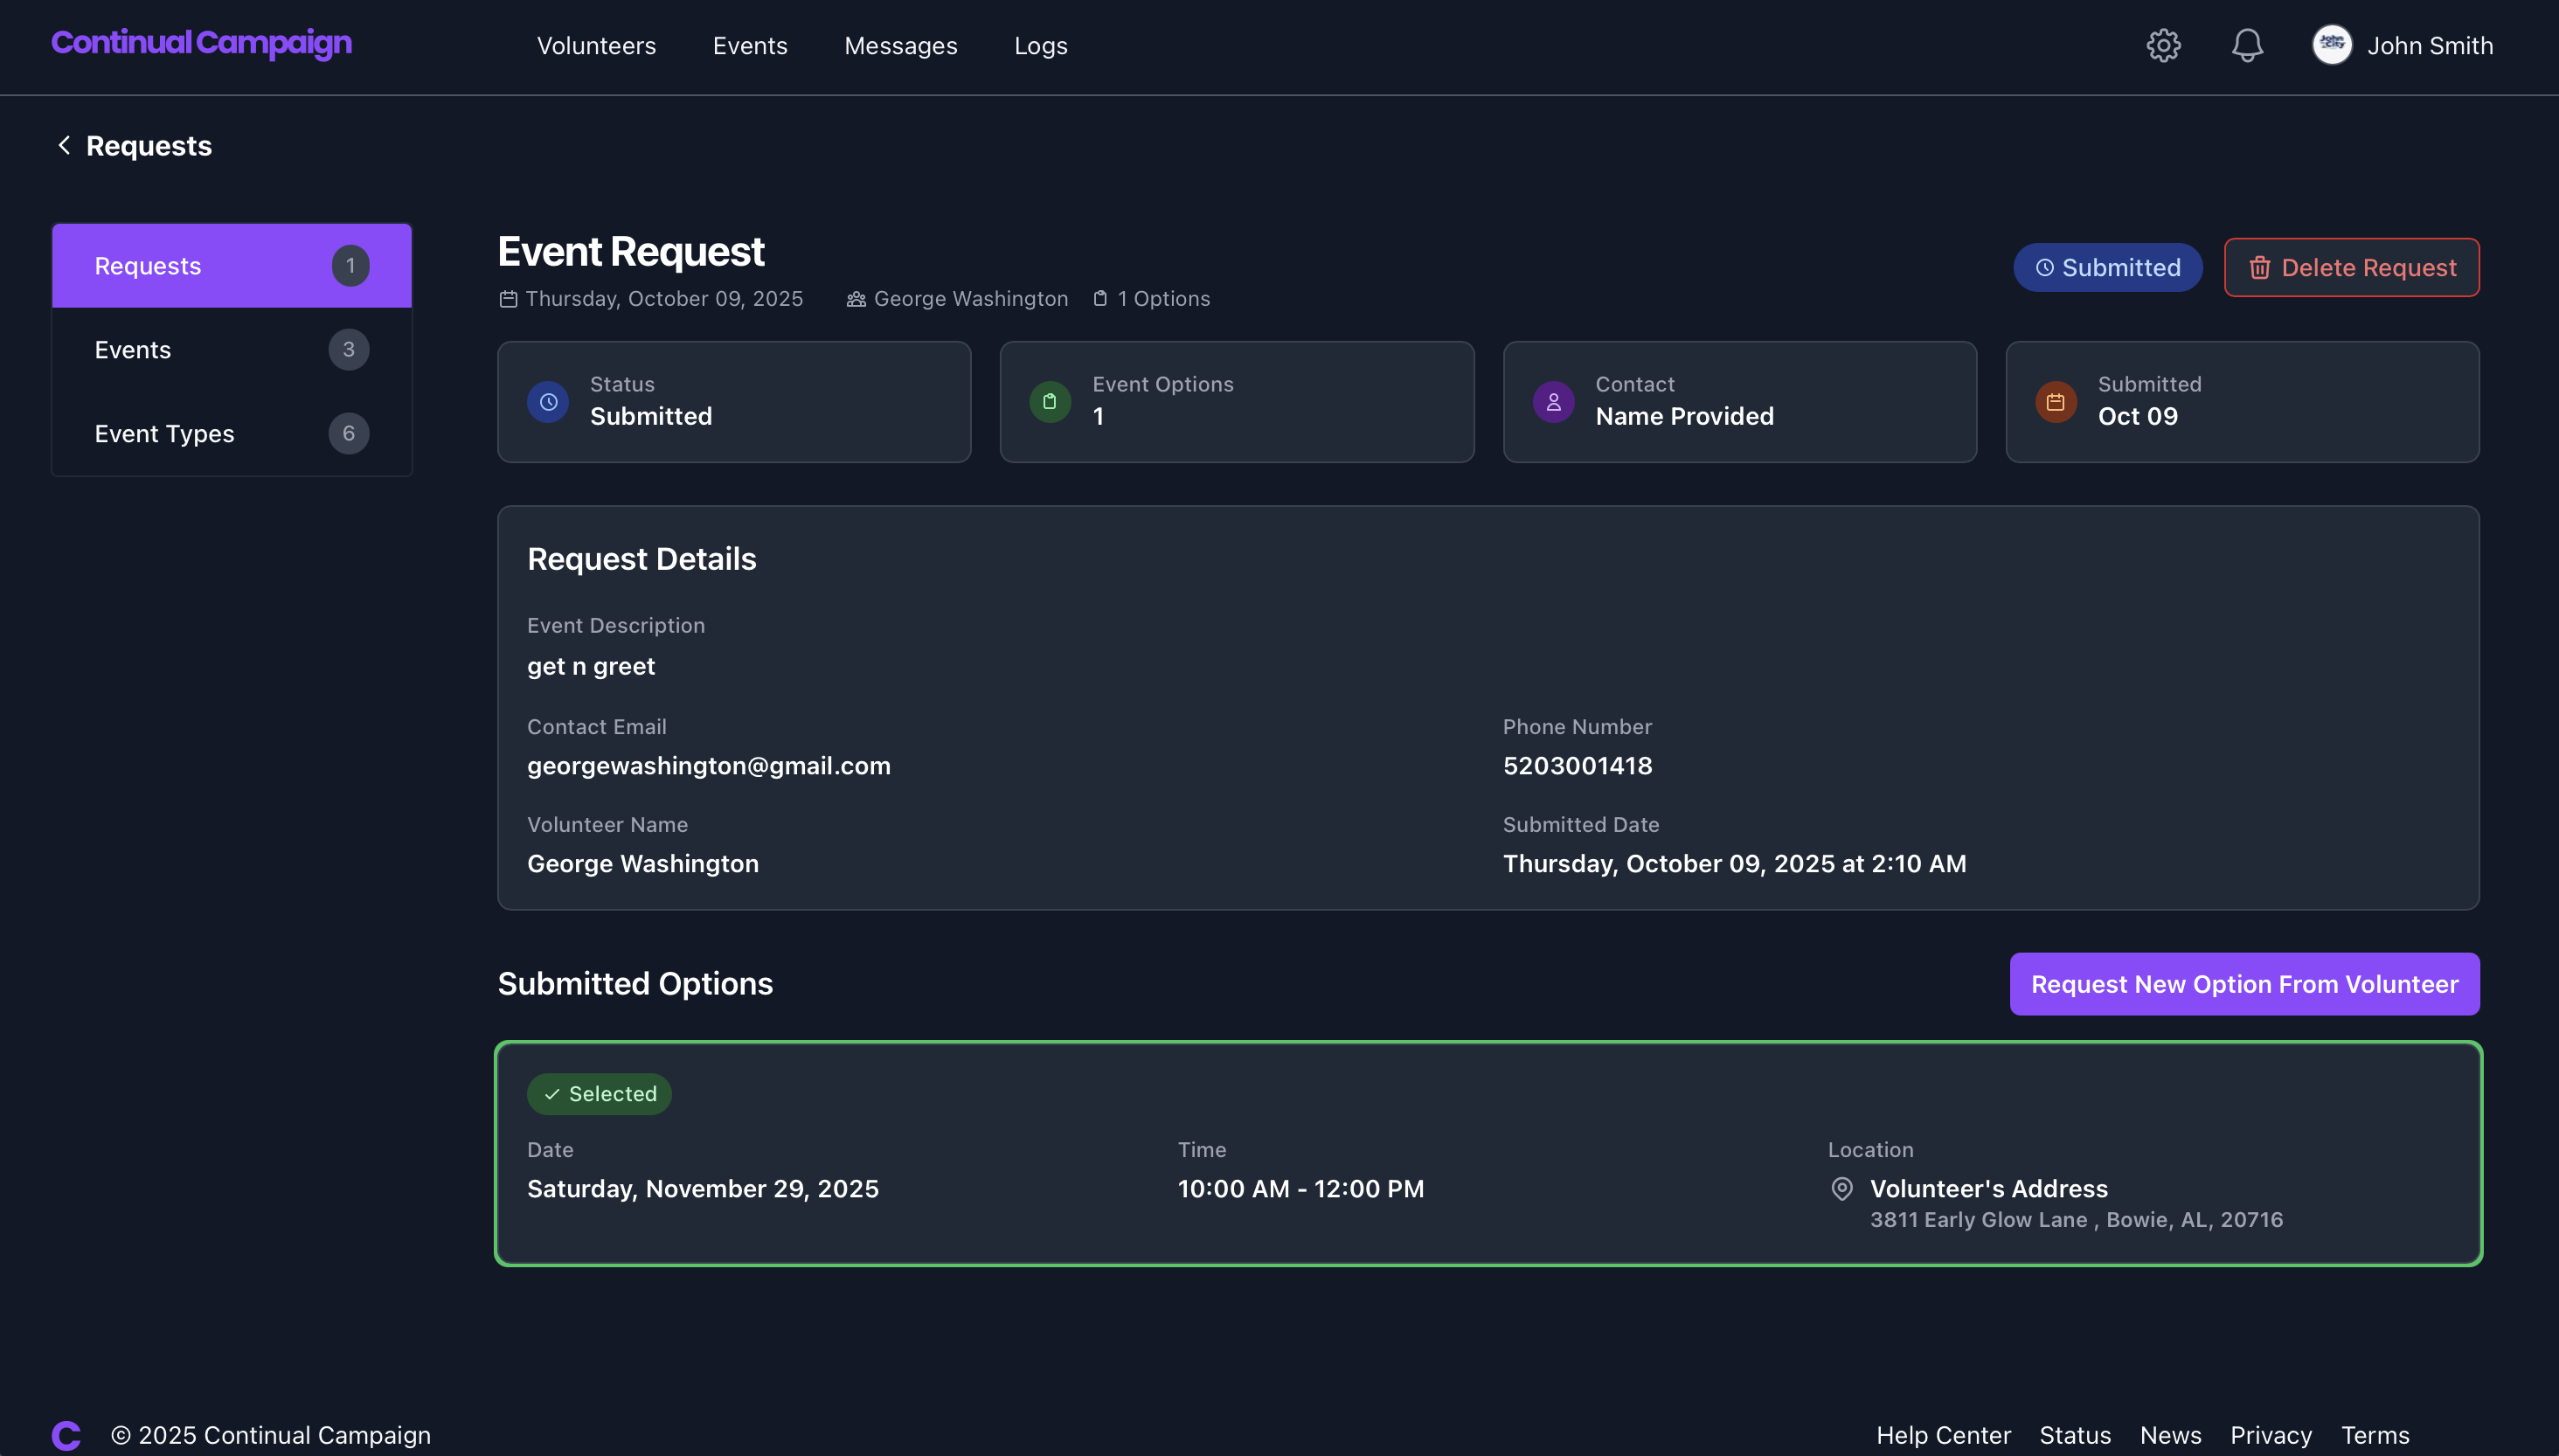Select the Requests sidebar tab
The height and width of the screenshot is (1456, 2559).
click(x=232, y=266)
